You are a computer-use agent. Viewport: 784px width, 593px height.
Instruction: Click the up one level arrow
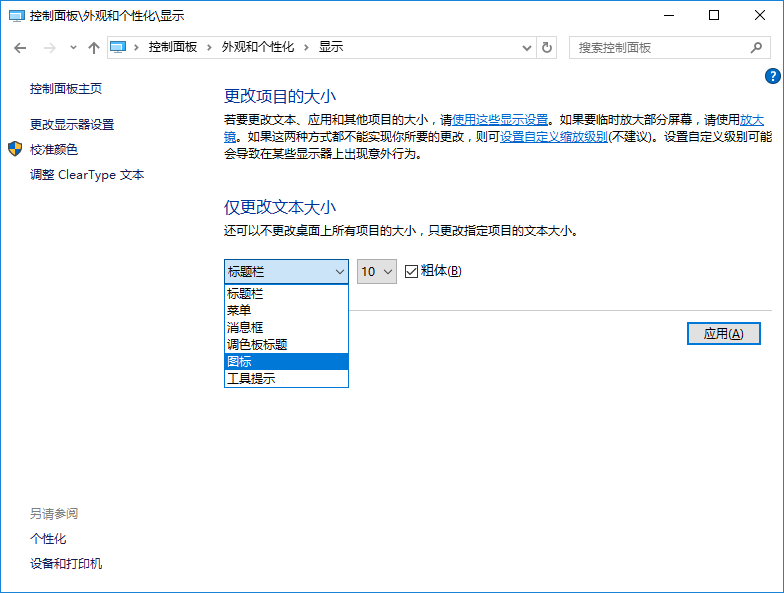click(x=94, y=48)
